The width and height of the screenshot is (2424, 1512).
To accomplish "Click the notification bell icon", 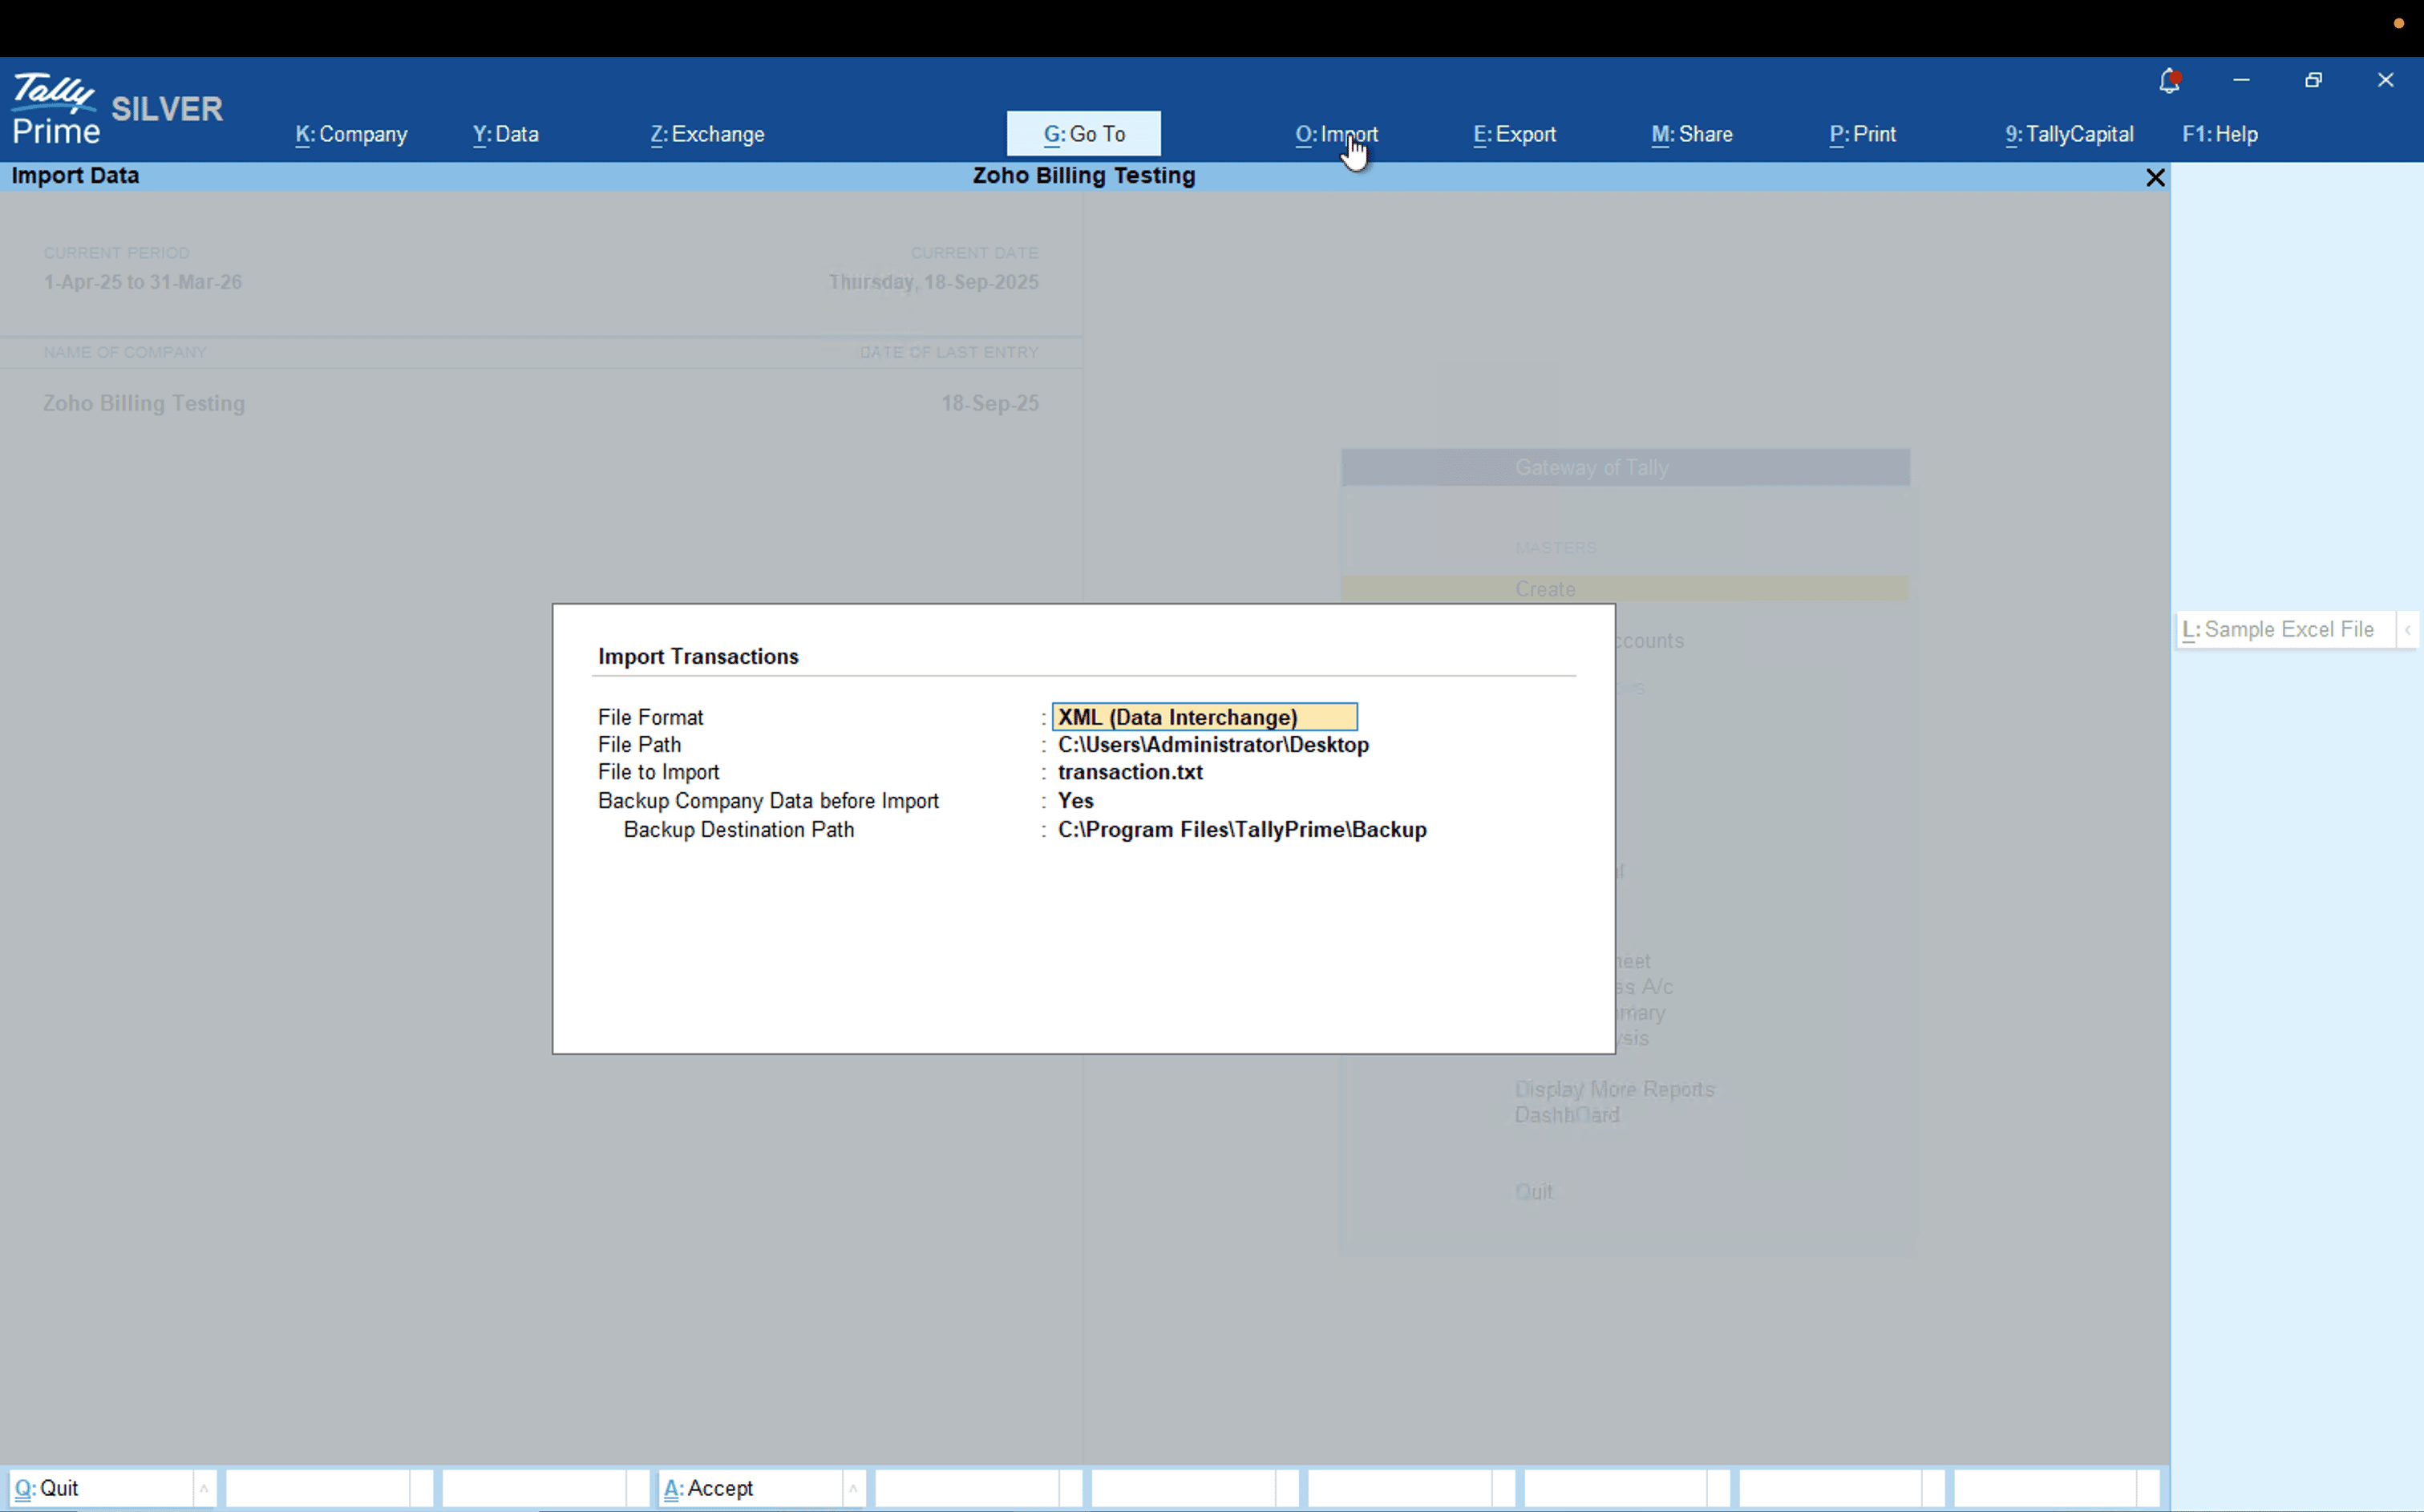I will tap(2168, 81).
